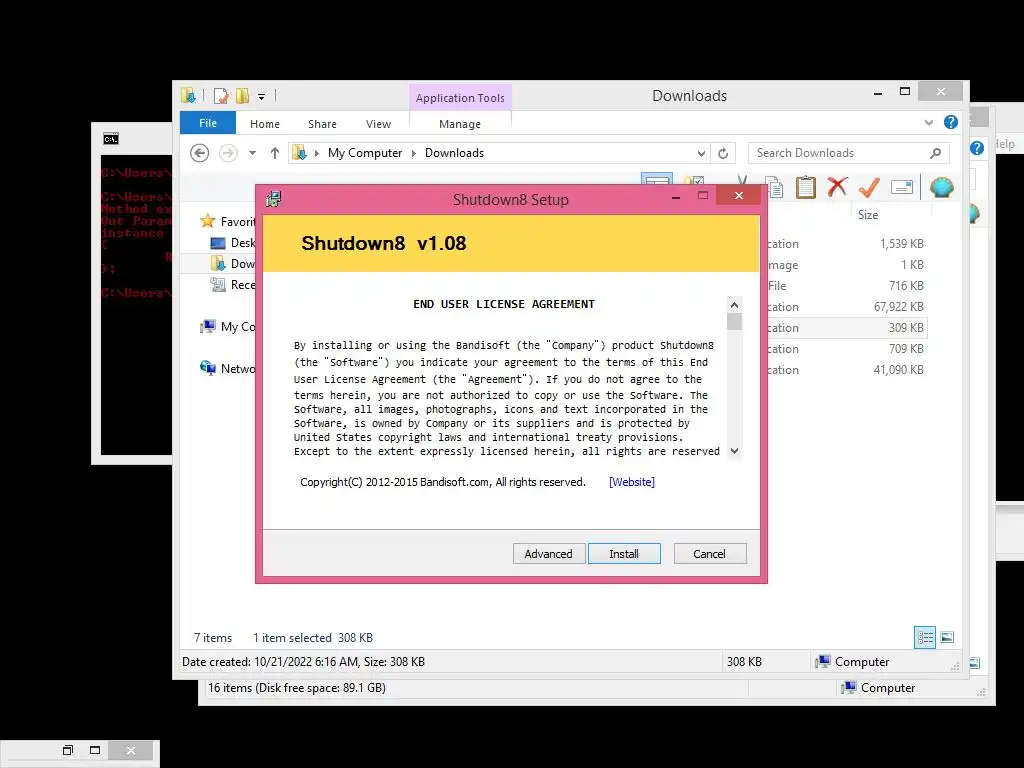This screenshot has width=1024, height=768.
Task: Click the blue shell toolbar icon
Action: pyautogui.click(x=942, y=187)
